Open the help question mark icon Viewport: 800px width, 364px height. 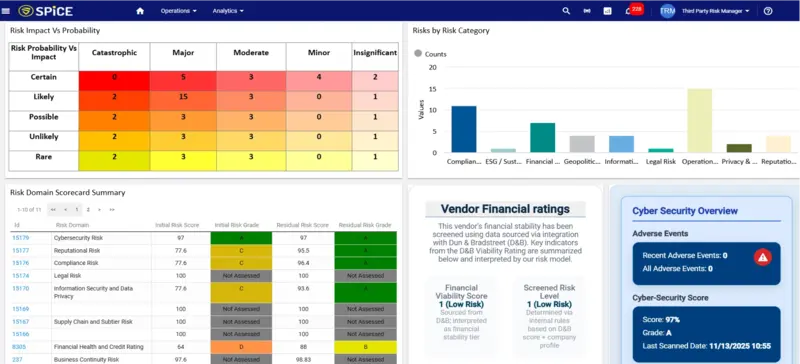pyautogui.click(x=768, y=11)
